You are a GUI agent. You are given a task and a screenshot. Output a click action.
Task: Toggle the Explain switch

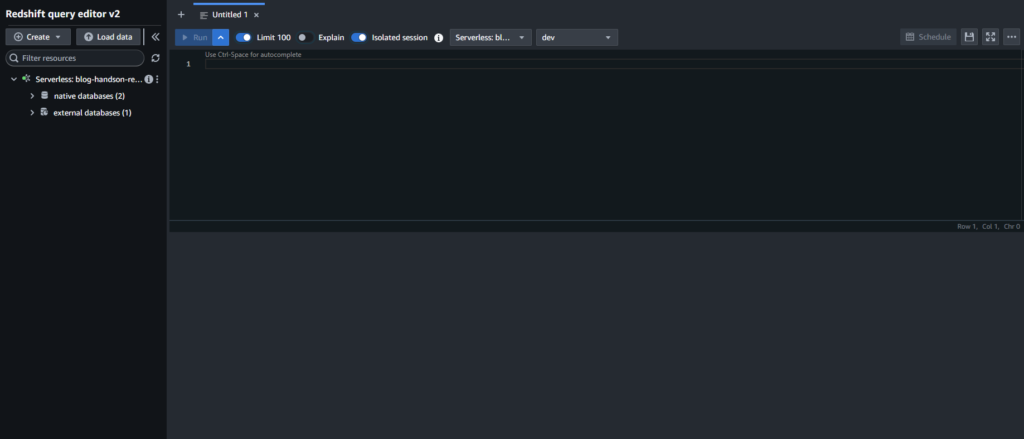305,37
